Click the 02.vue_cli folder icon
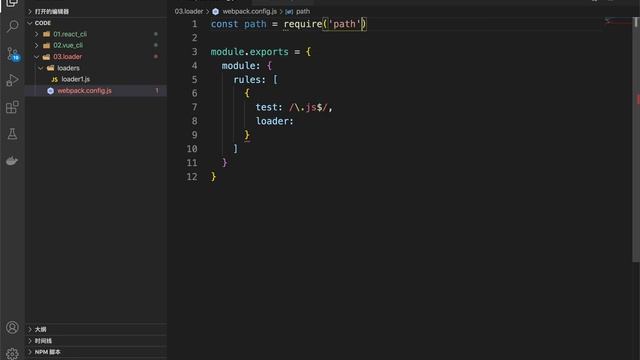The height and width of the screenshot is (360, 640). 47,45
